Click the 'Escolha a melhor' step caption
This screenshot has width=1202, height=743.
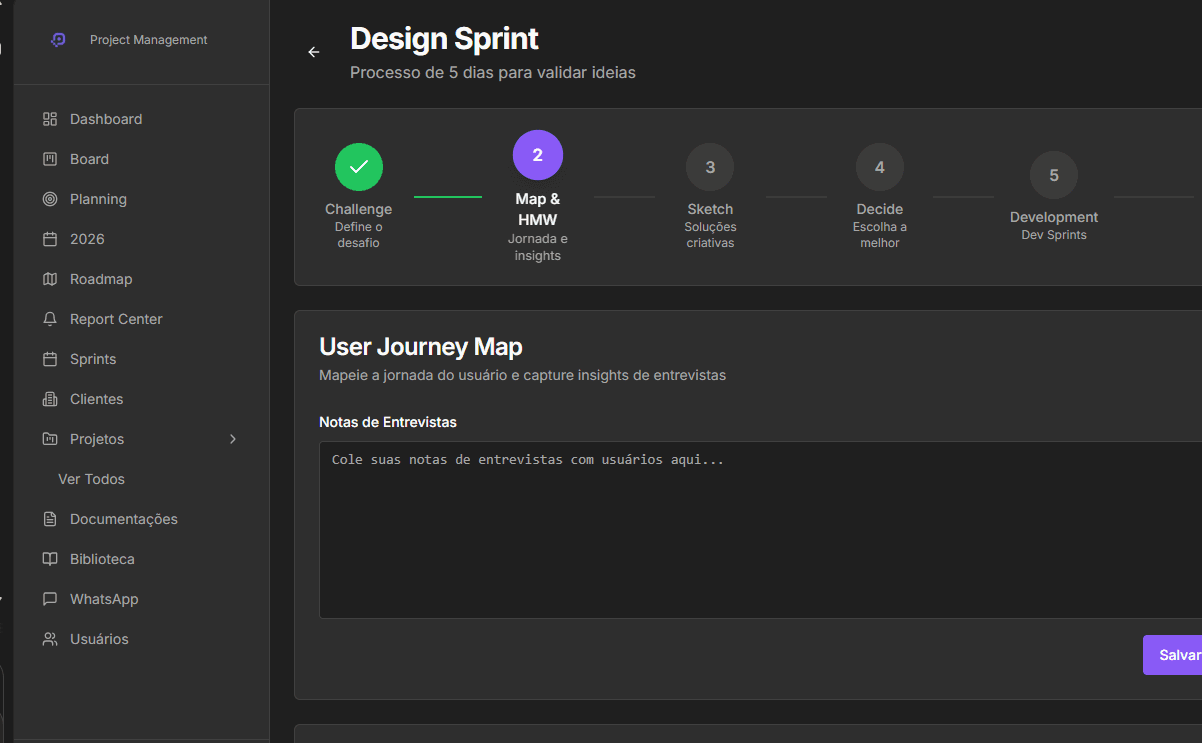[880, 235]
